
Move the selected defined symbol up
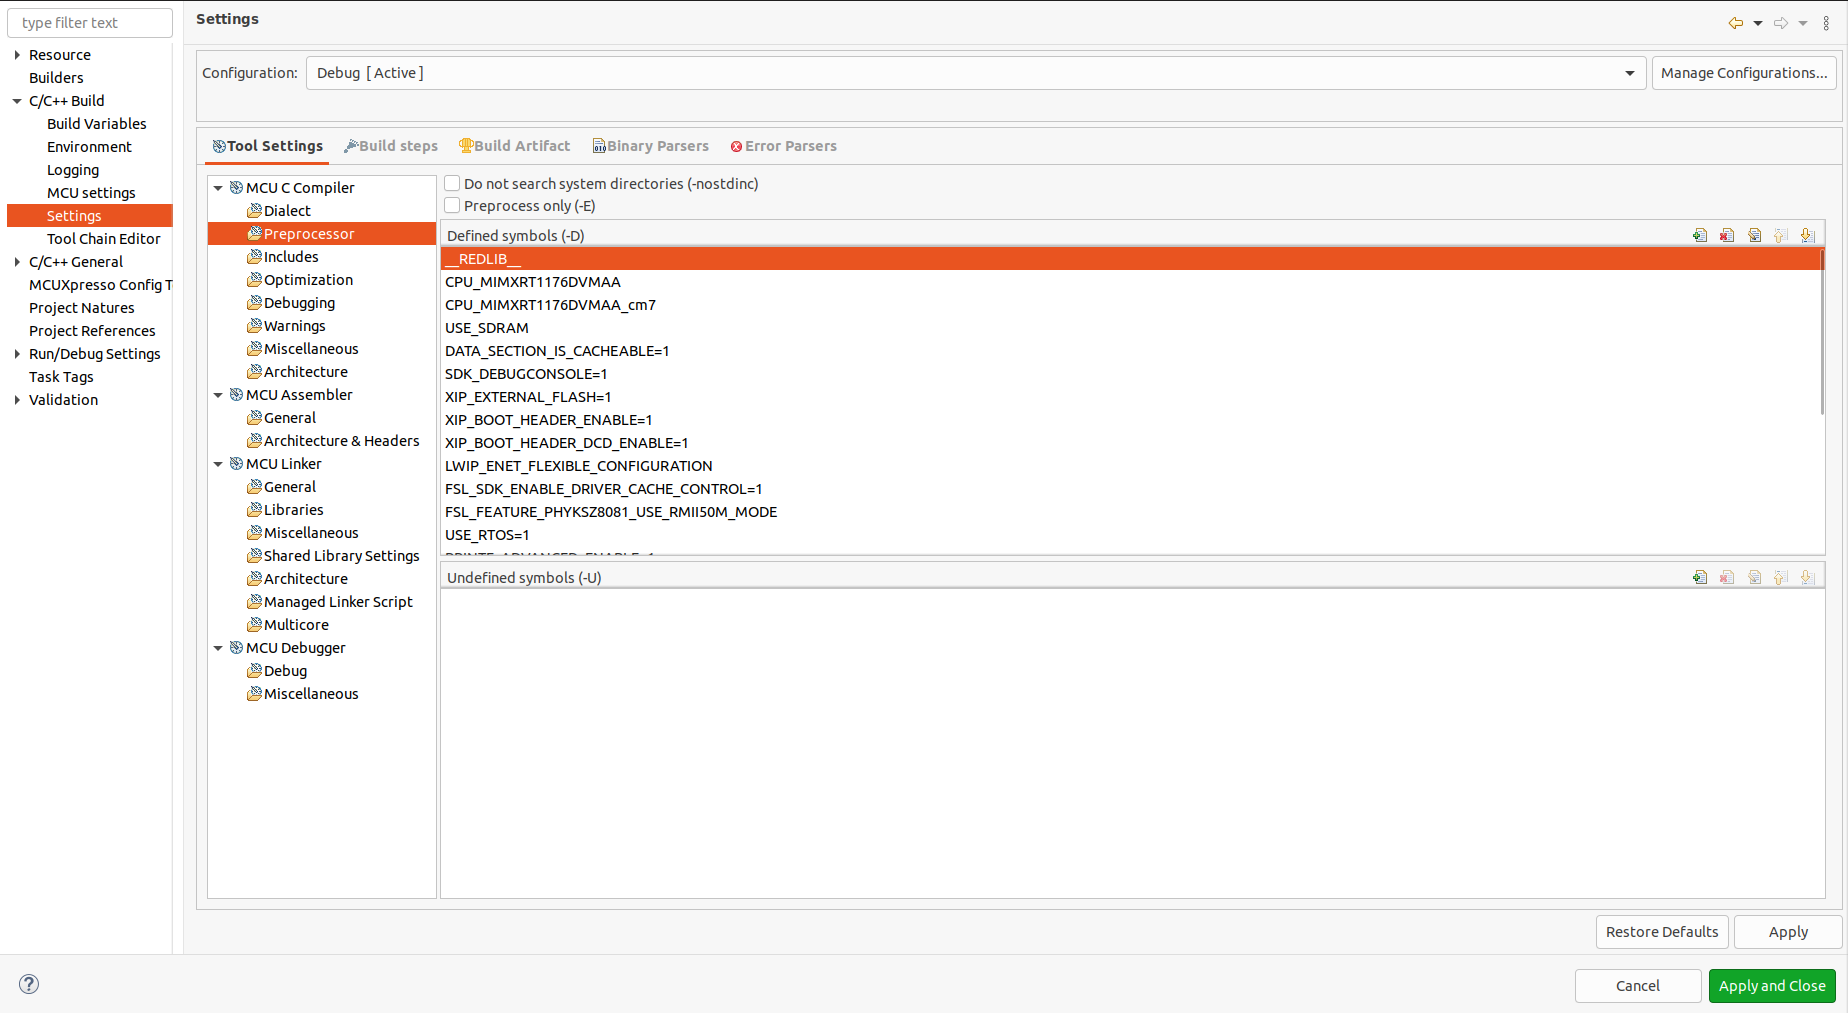1780,234
